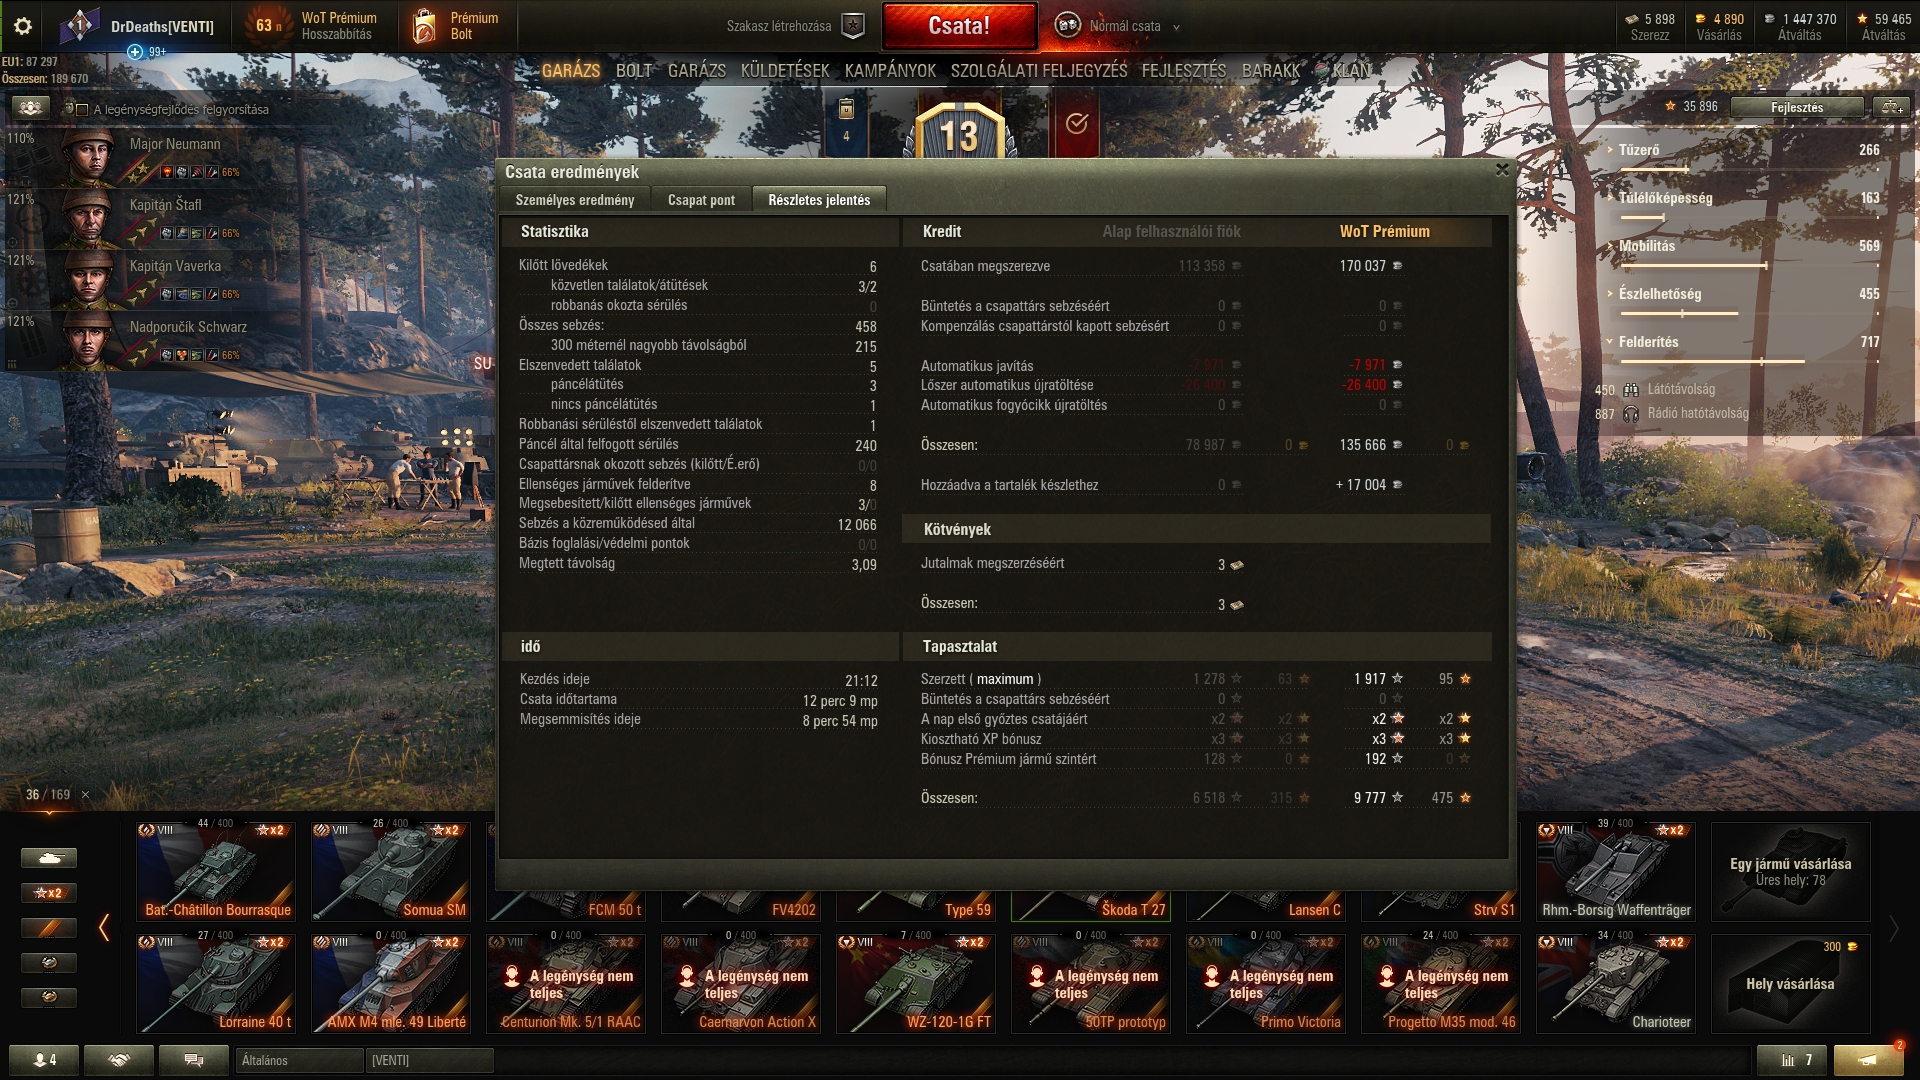Open the KAMPÁNYOK menu

pyautogui.click(x=890, y=71)
